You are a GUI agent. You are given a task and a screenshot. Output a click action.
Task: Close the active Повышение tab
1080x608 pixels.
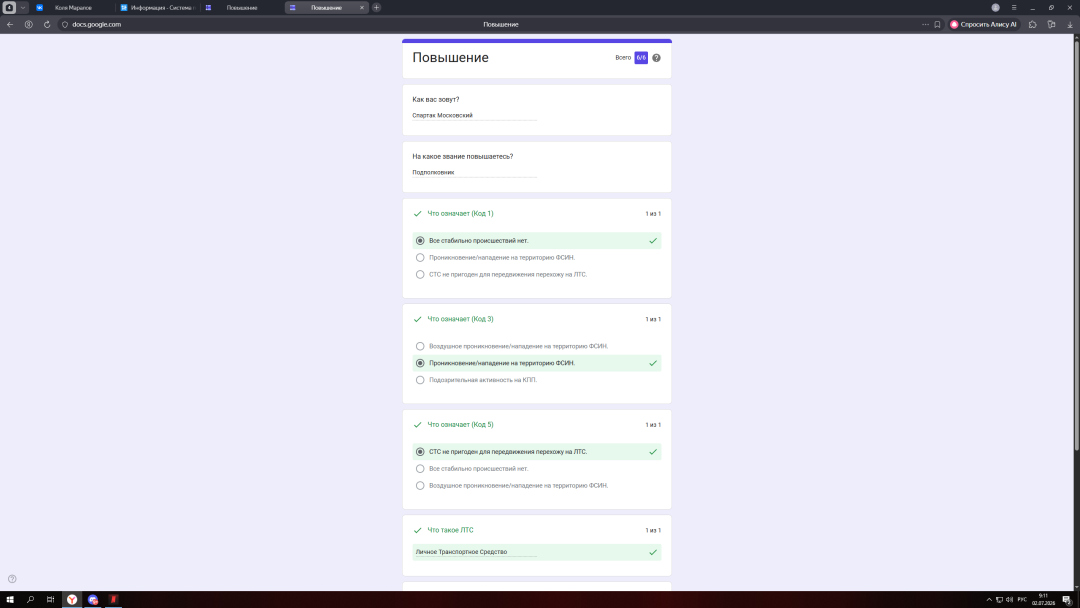[362, 8]
